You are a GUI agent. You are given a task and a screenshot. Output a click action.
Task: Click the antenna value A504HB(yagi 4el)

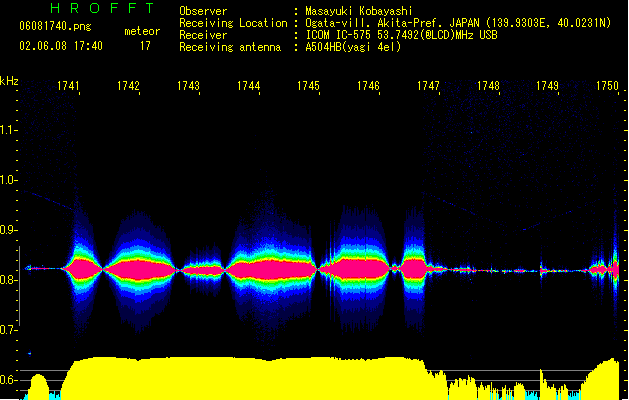coord(353,47)
